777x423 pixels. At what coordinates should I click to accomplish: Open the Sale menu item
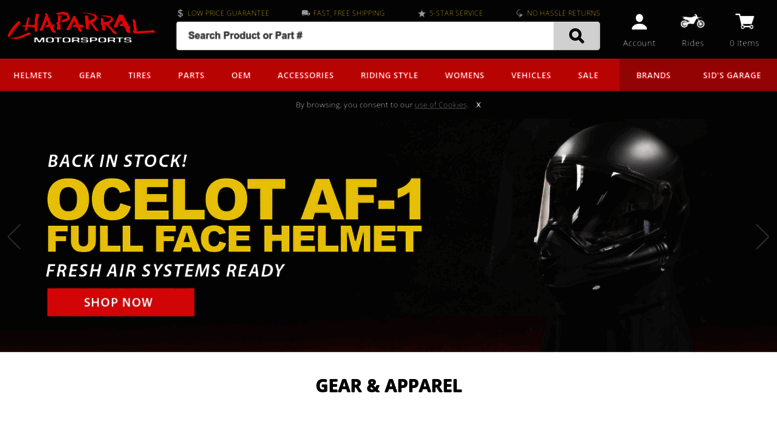[588, 75]
